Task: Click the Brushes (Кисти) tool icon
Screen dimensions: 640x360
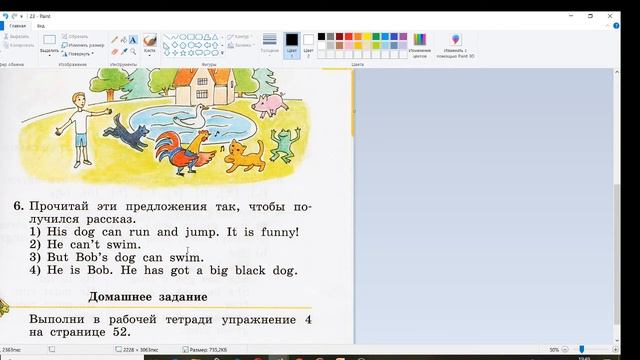Action: tap(150, 40)
